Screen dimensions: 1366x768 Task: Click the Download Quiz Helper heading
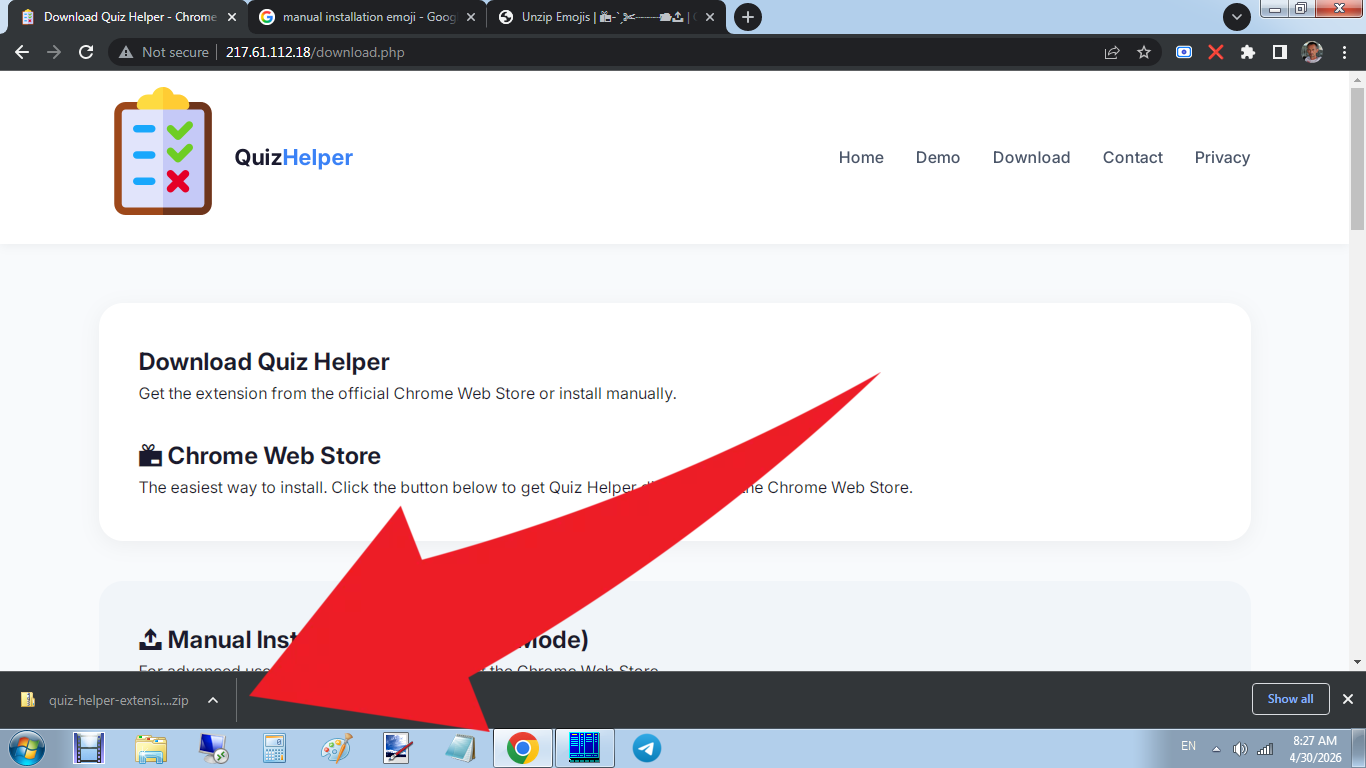(x=264, y=362)
